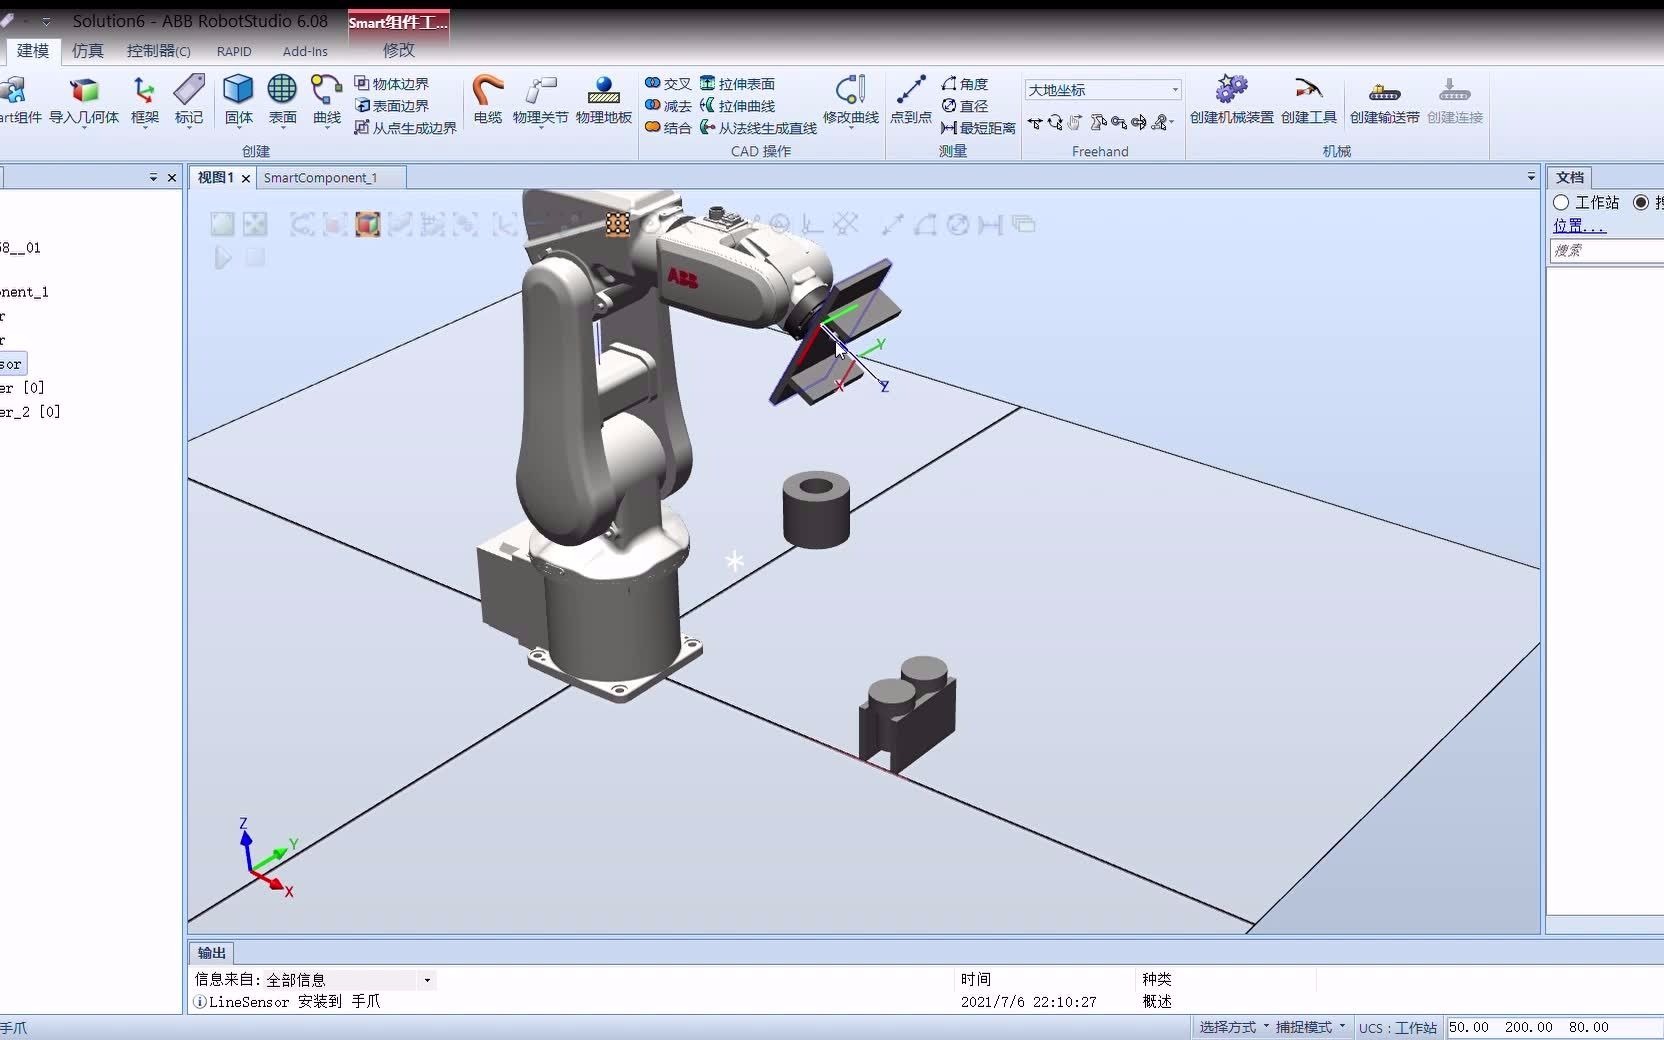
Task: Open the Curve (曲线) tool
Action: (x=326, y=100)
